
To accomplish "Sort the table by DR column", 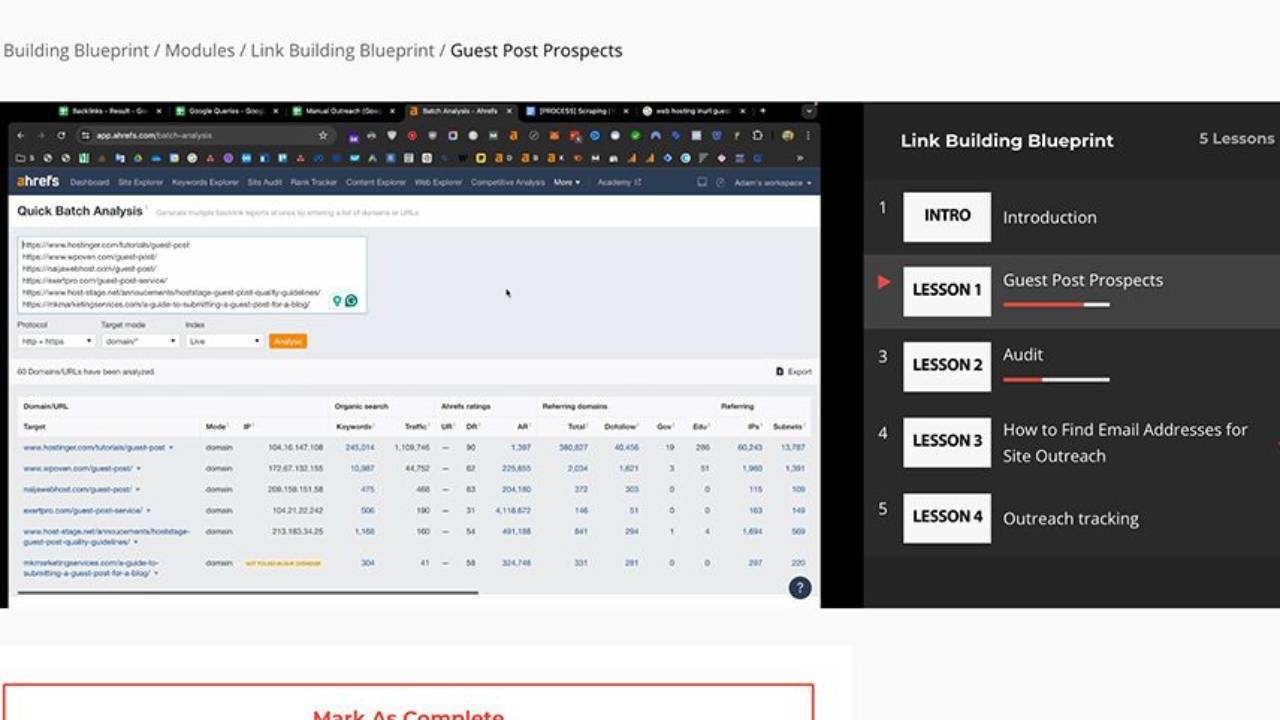I will pyautogui.click(x=472, y=427).
